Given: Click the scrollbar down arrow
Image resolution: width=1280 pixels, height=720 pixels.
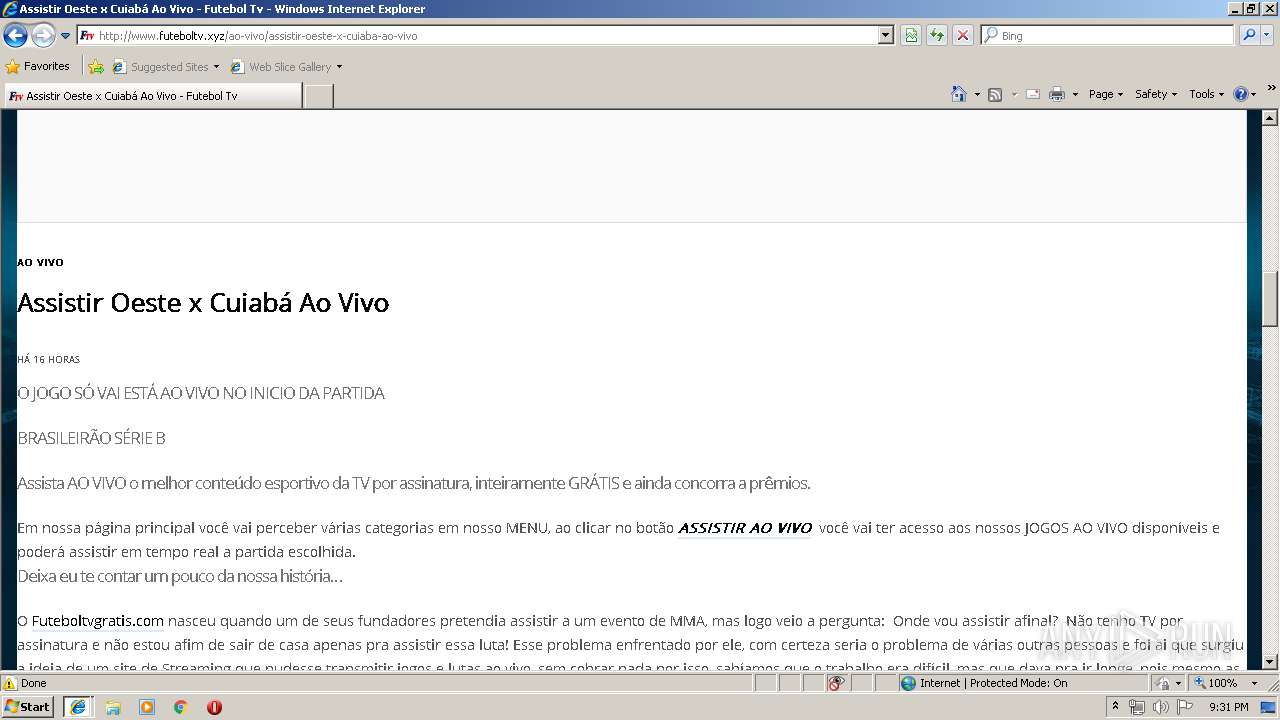Looking at the screenshot, I should click(1270, 661).
